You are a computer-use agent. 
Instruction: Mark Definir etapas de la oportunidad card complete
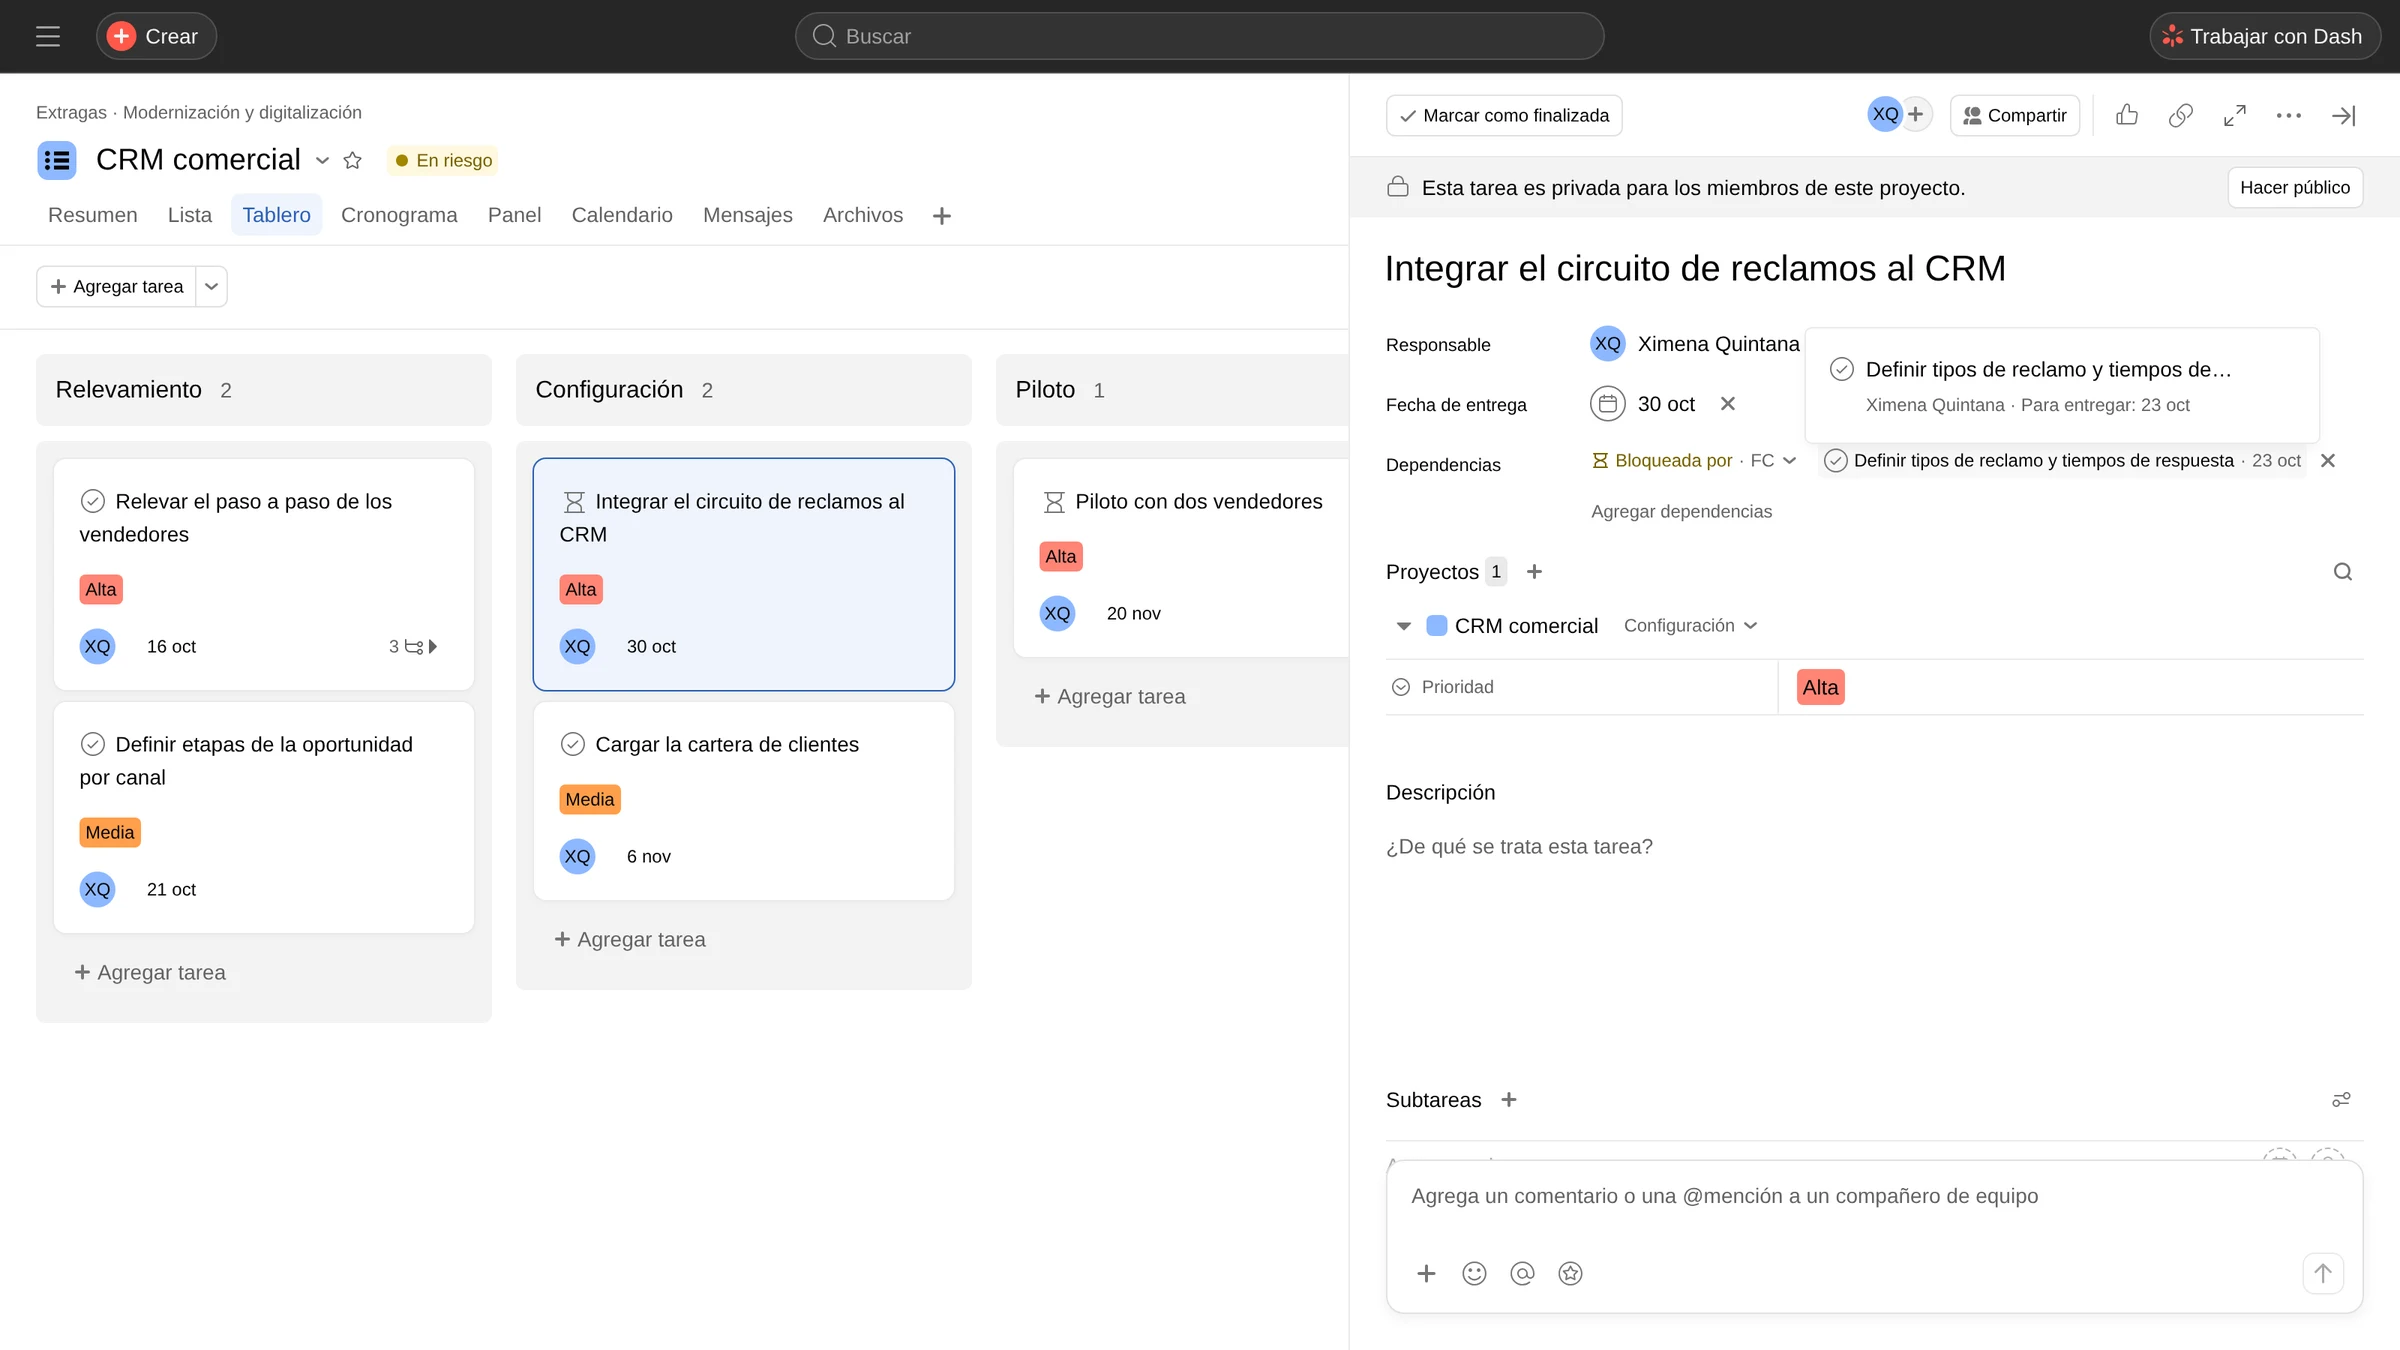click(92, 744)
